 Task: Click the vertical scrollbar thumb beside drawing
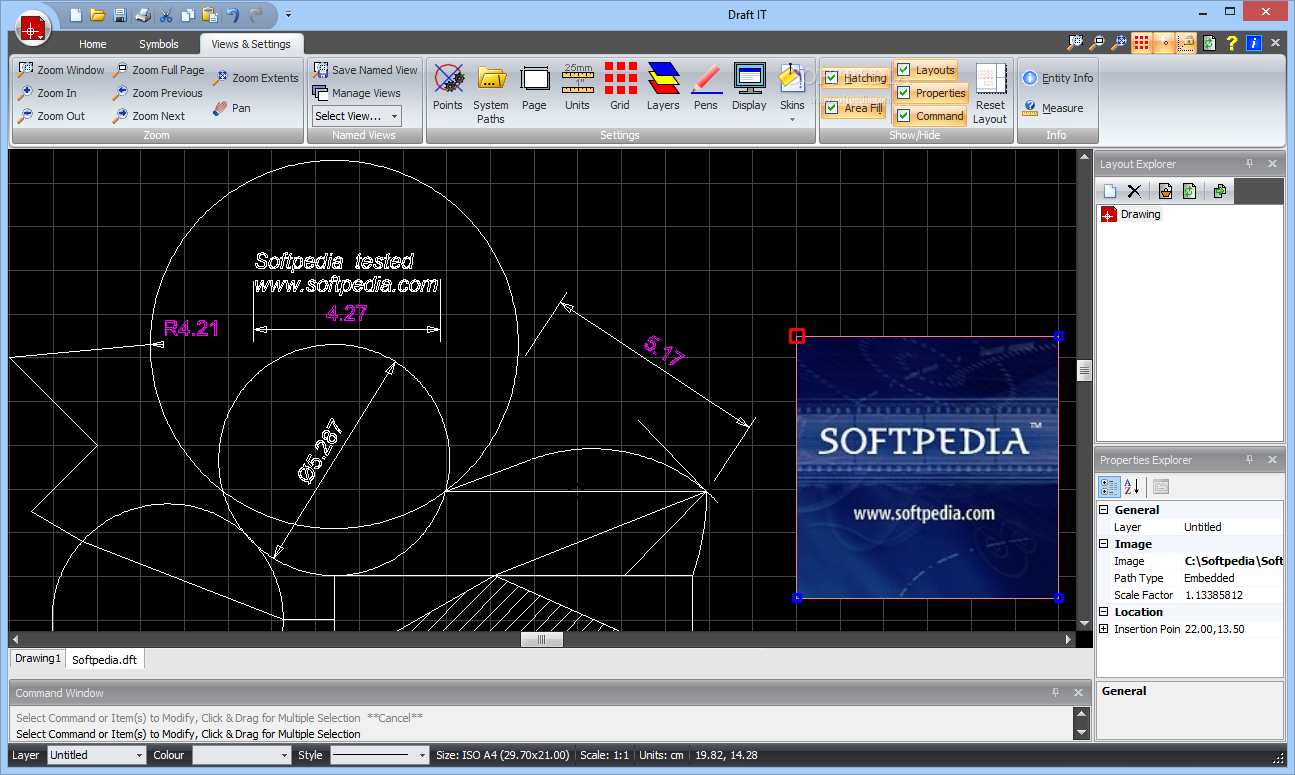[x=1084, y=371]
